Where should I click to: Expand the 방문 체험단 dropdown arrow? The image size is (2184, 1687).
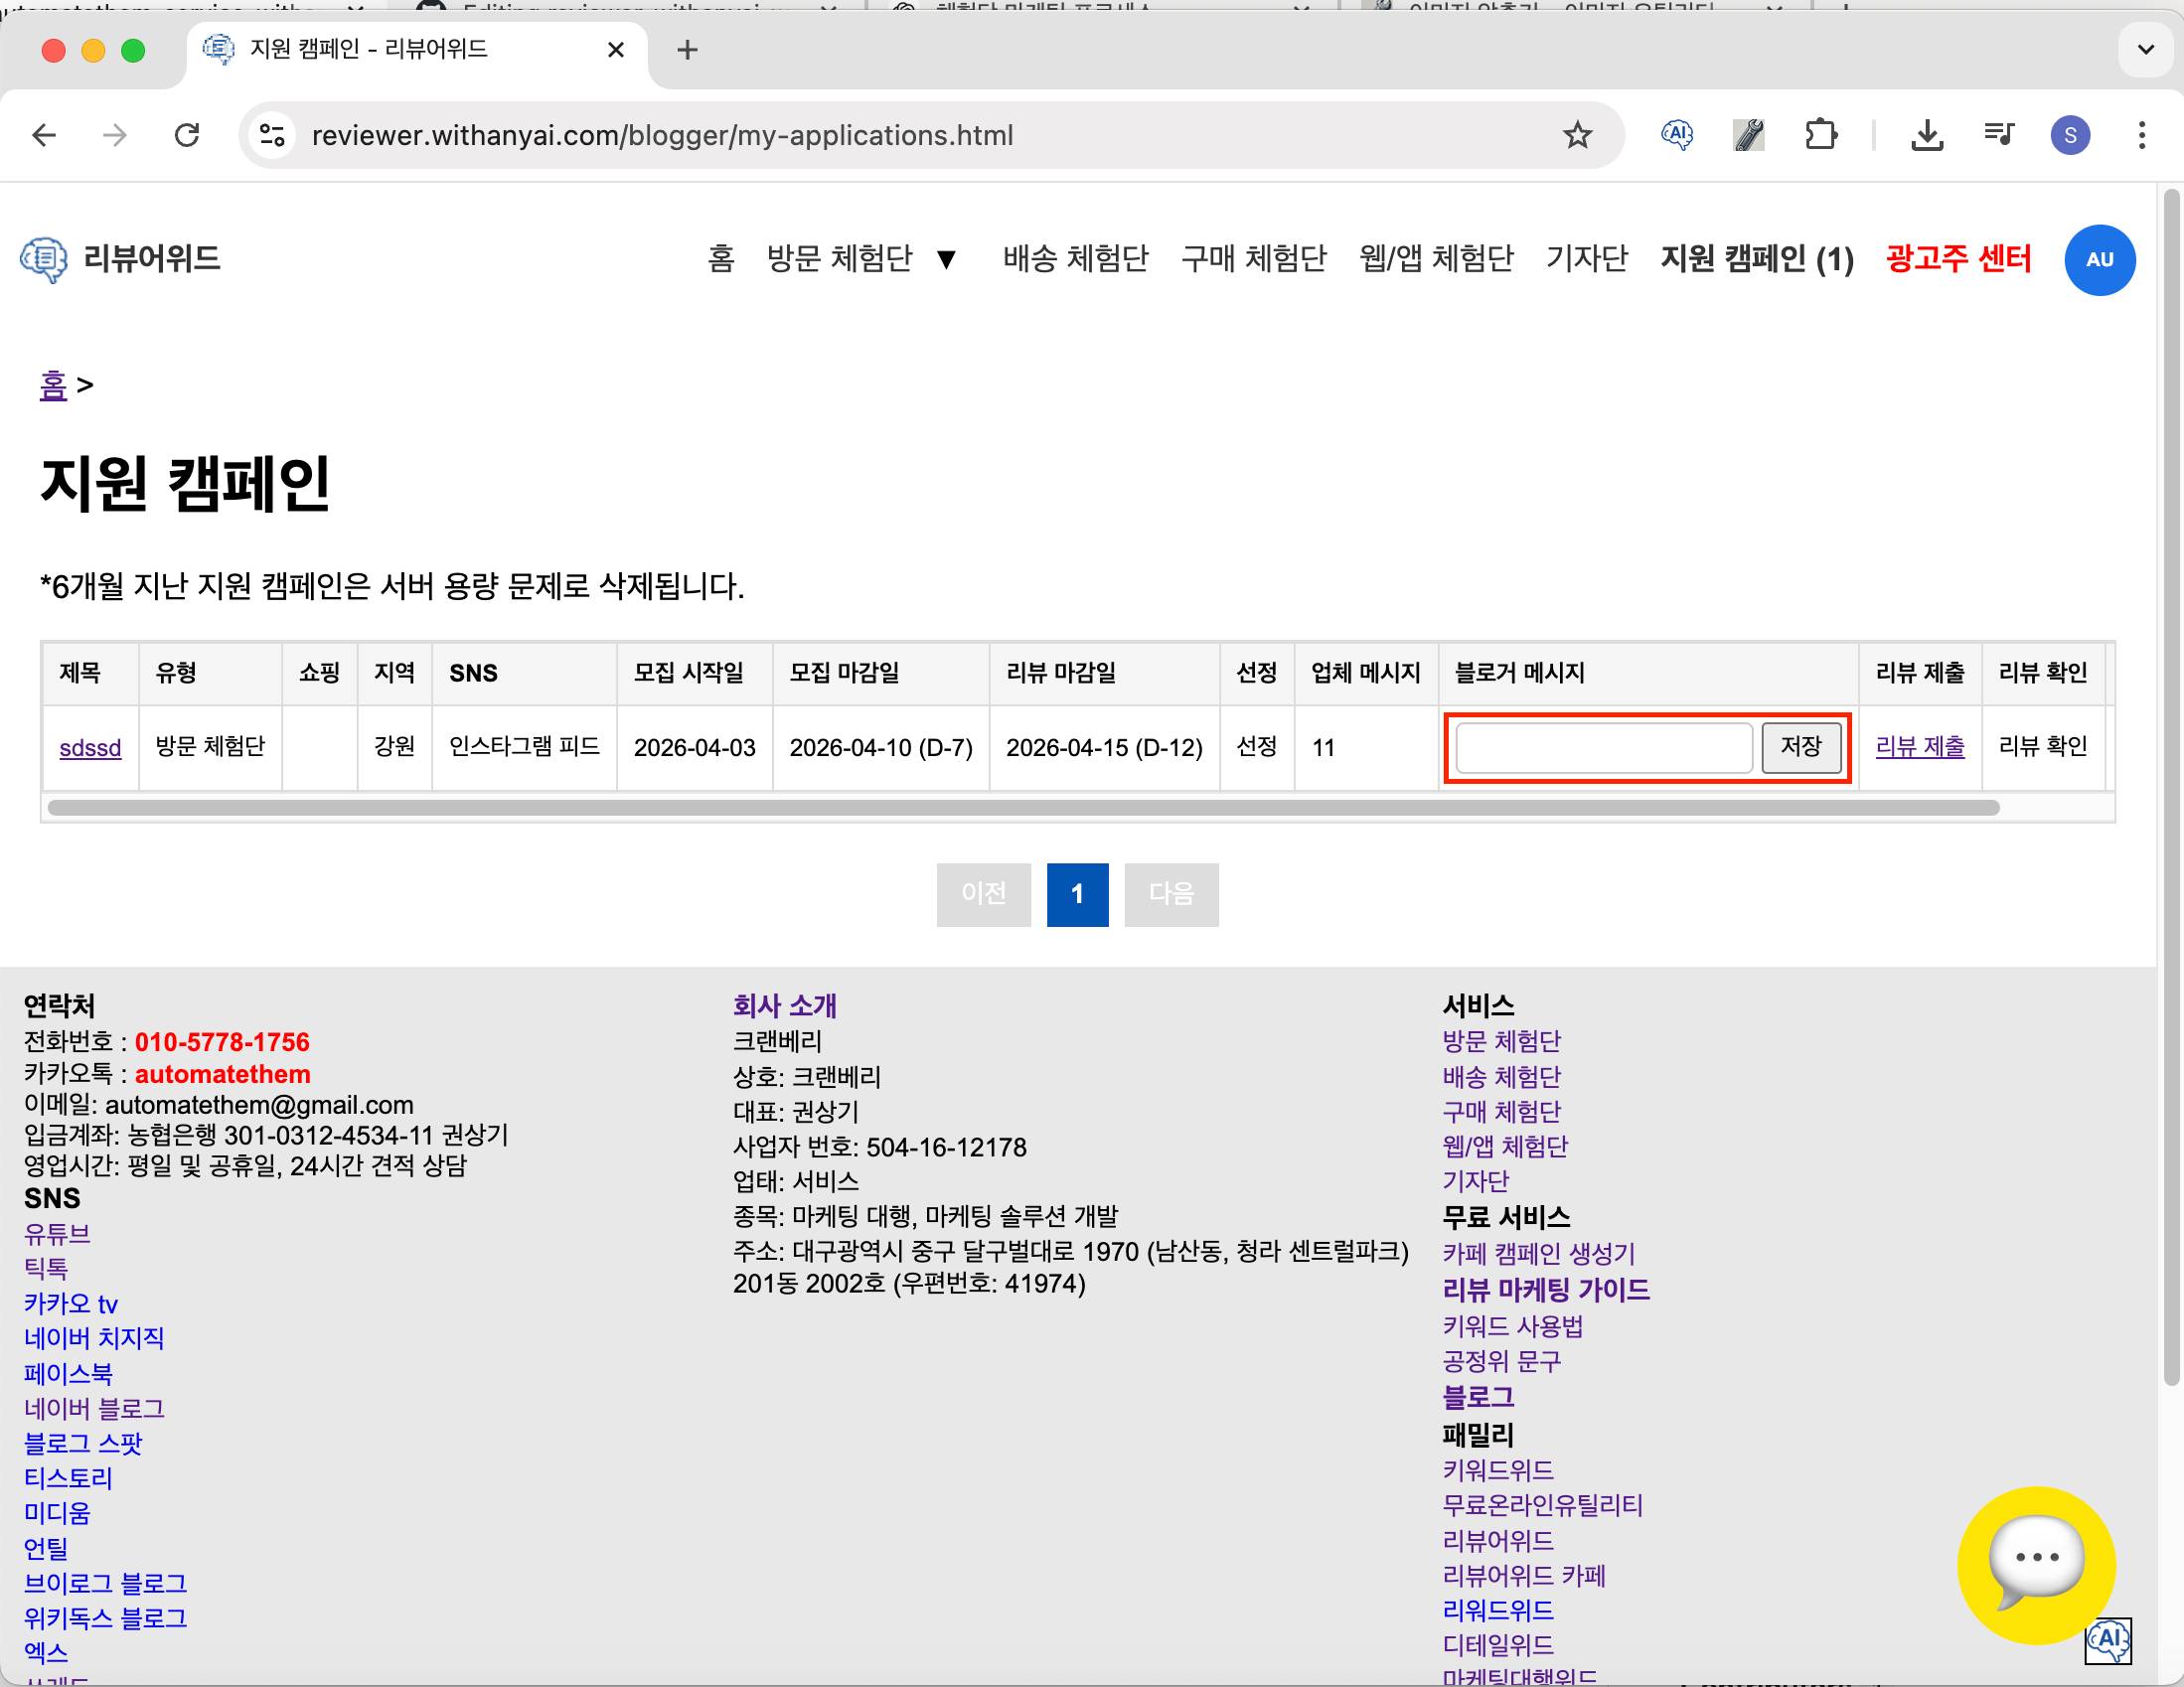pos(946,260)
